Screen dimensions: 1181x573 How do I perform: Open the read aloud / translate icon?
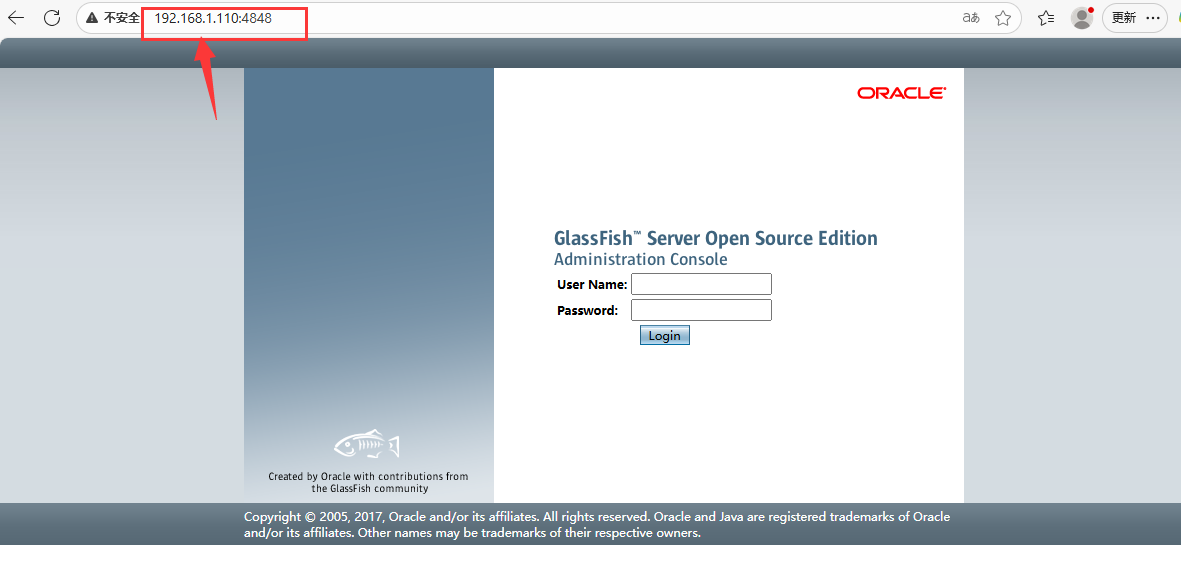(971, 18)
